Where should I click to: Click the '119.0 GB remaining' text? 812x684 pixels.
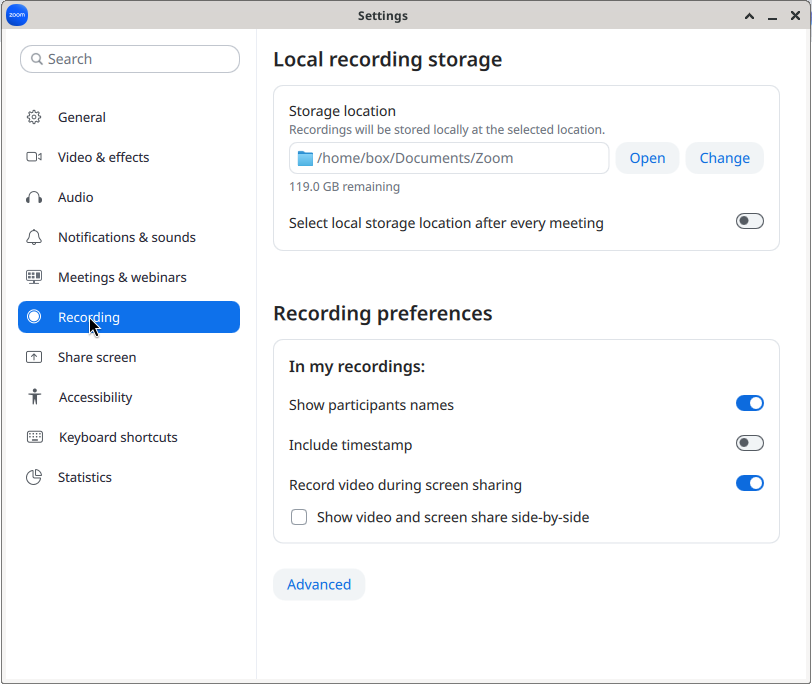(x=344, y=186)
